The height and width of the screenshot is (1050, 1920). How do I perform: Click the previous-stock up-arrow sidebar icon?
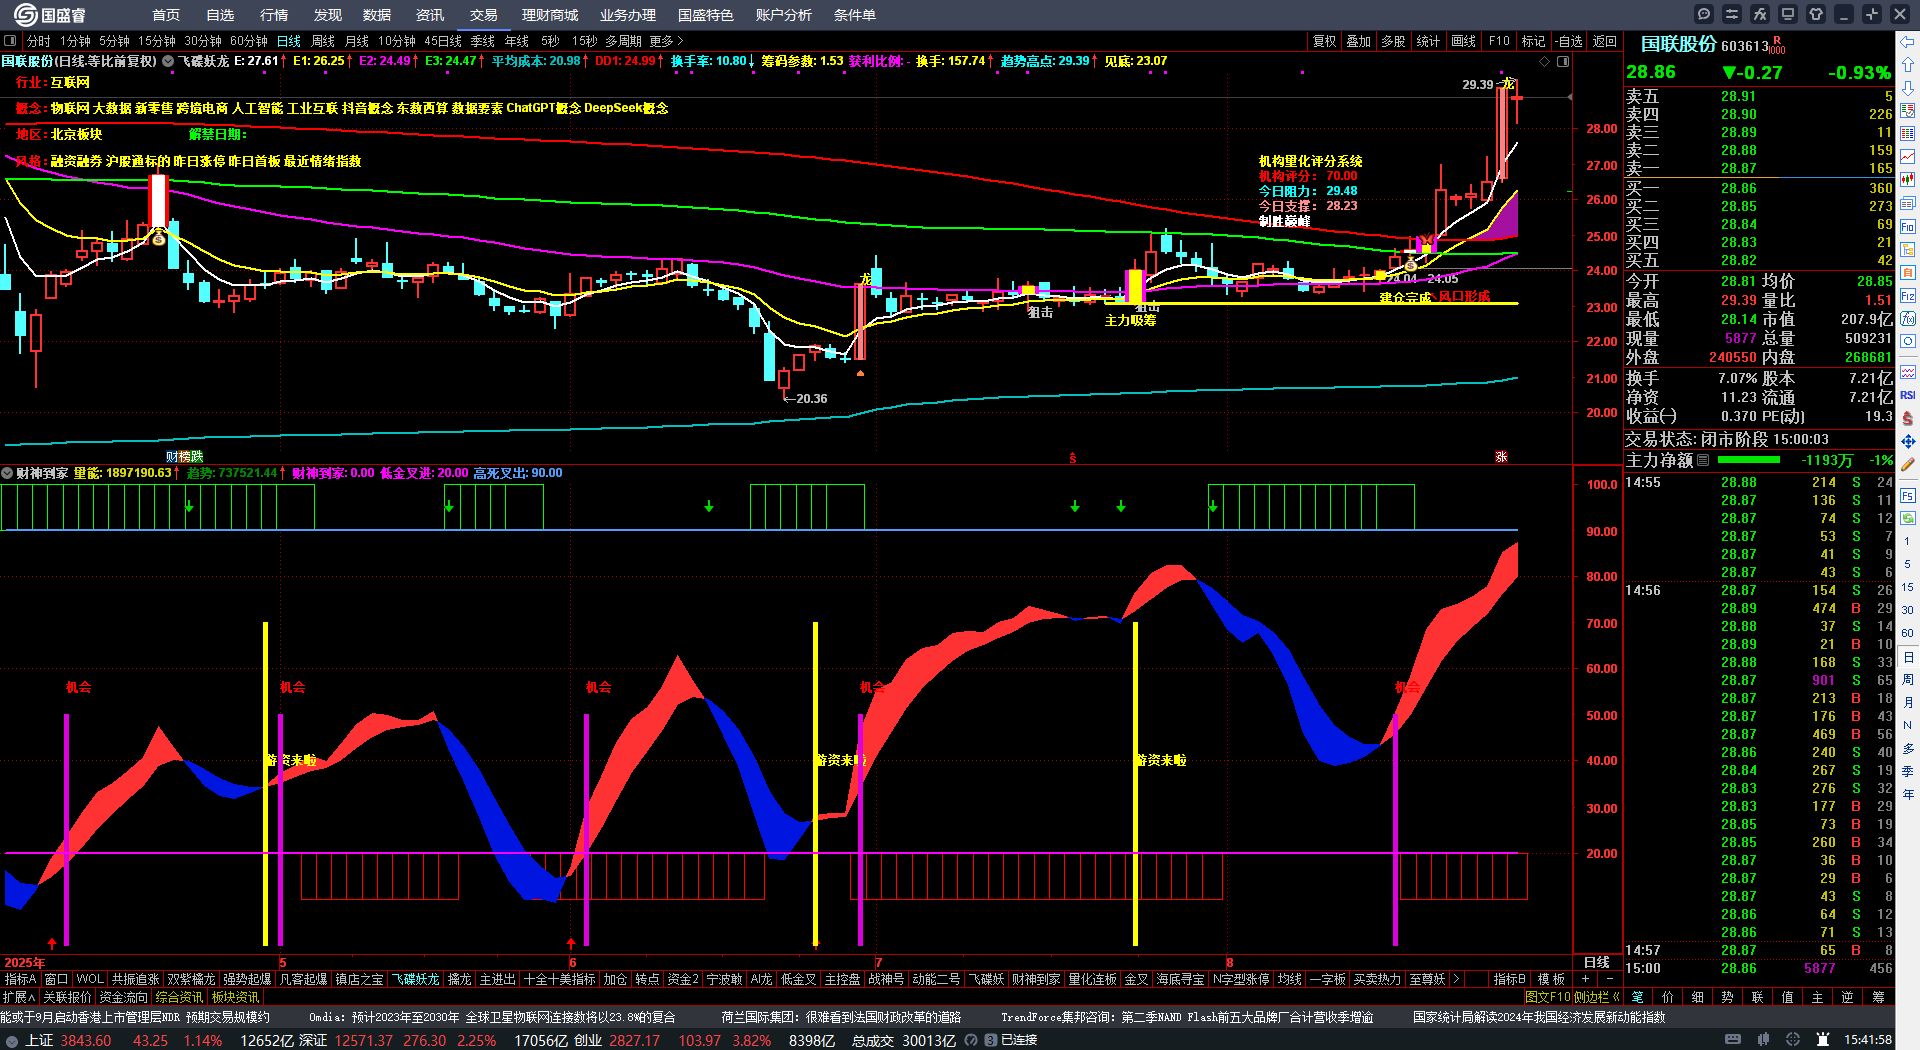1908,65
